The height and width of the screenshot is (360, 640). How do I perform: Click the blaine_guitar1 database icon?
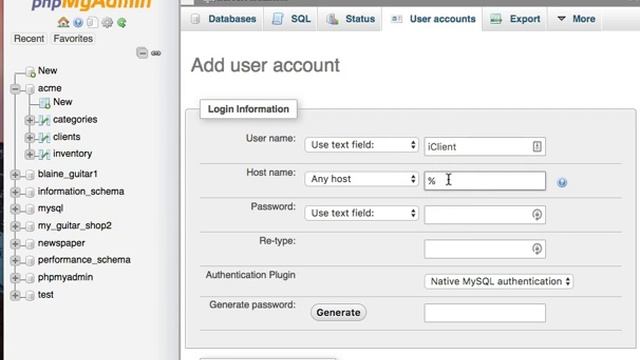coord(30,175)
